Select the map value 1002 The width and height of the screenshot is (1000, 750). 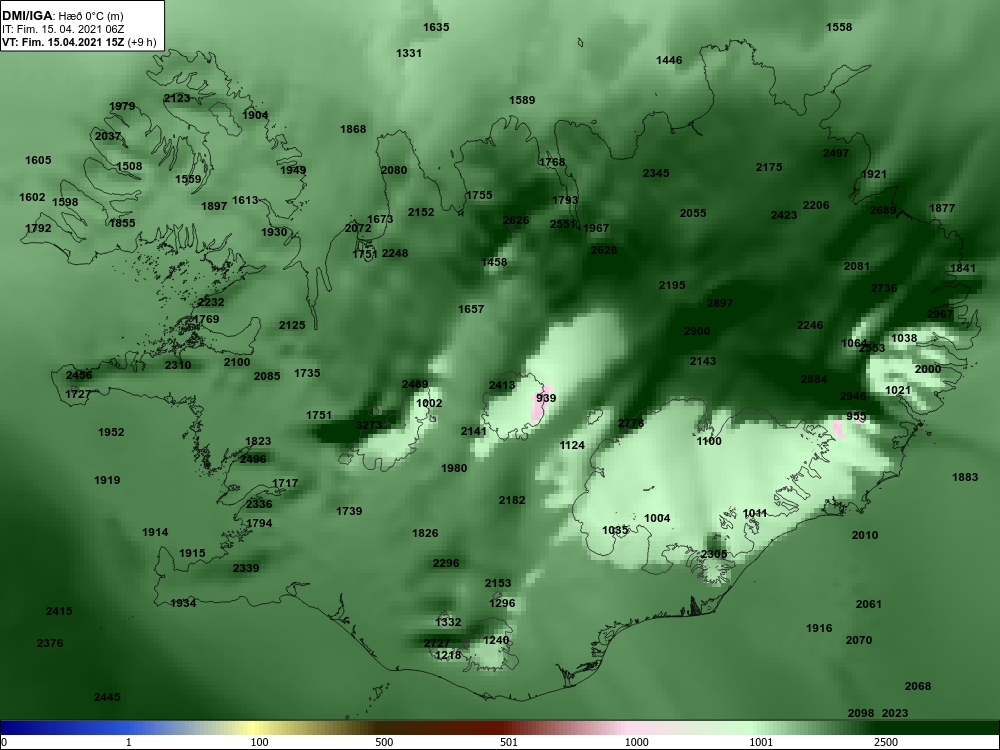[x=429, y=403]
